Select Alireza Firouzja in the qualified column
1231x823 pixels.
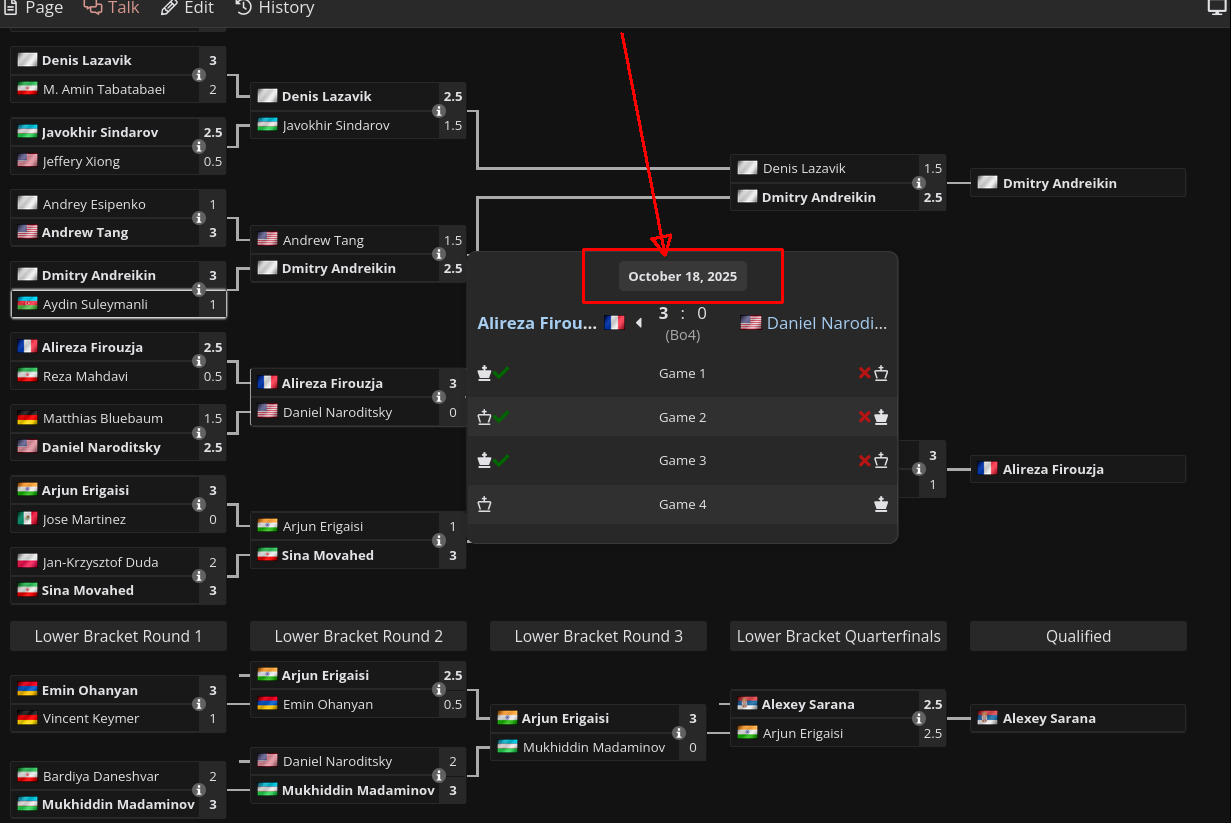coord(1077,469)
